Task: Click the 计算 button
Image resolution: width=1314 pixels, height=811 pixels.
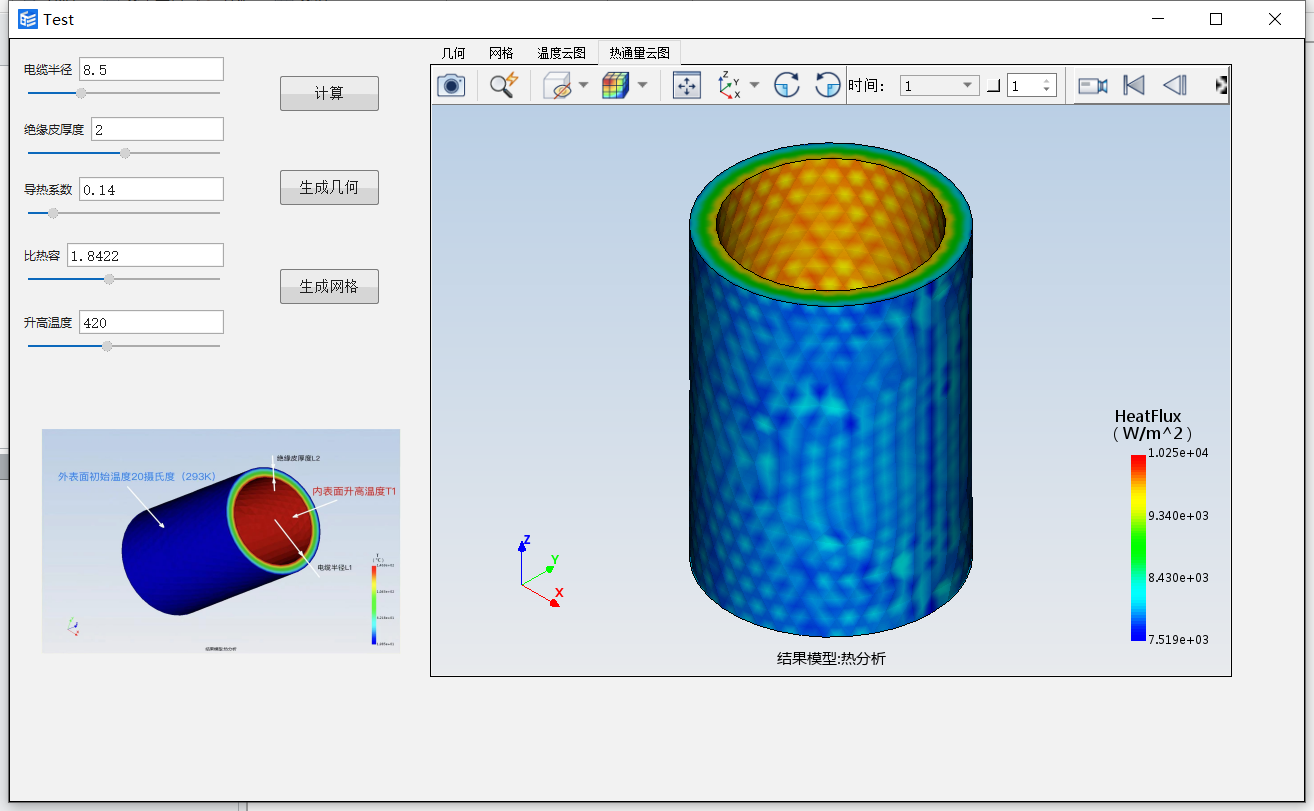Action: coord(329,93)
